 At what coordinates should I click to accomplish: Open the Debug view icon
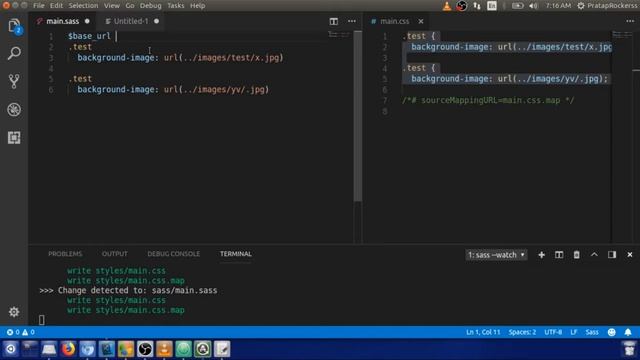14,109
